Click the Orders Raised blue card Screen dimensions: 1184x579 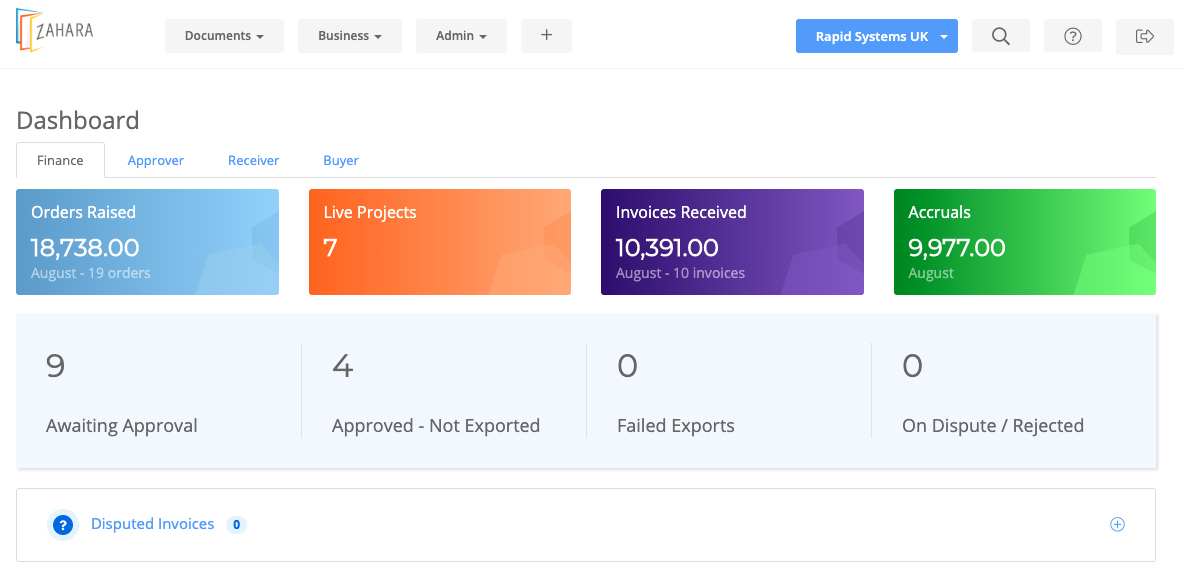(147, 242)
